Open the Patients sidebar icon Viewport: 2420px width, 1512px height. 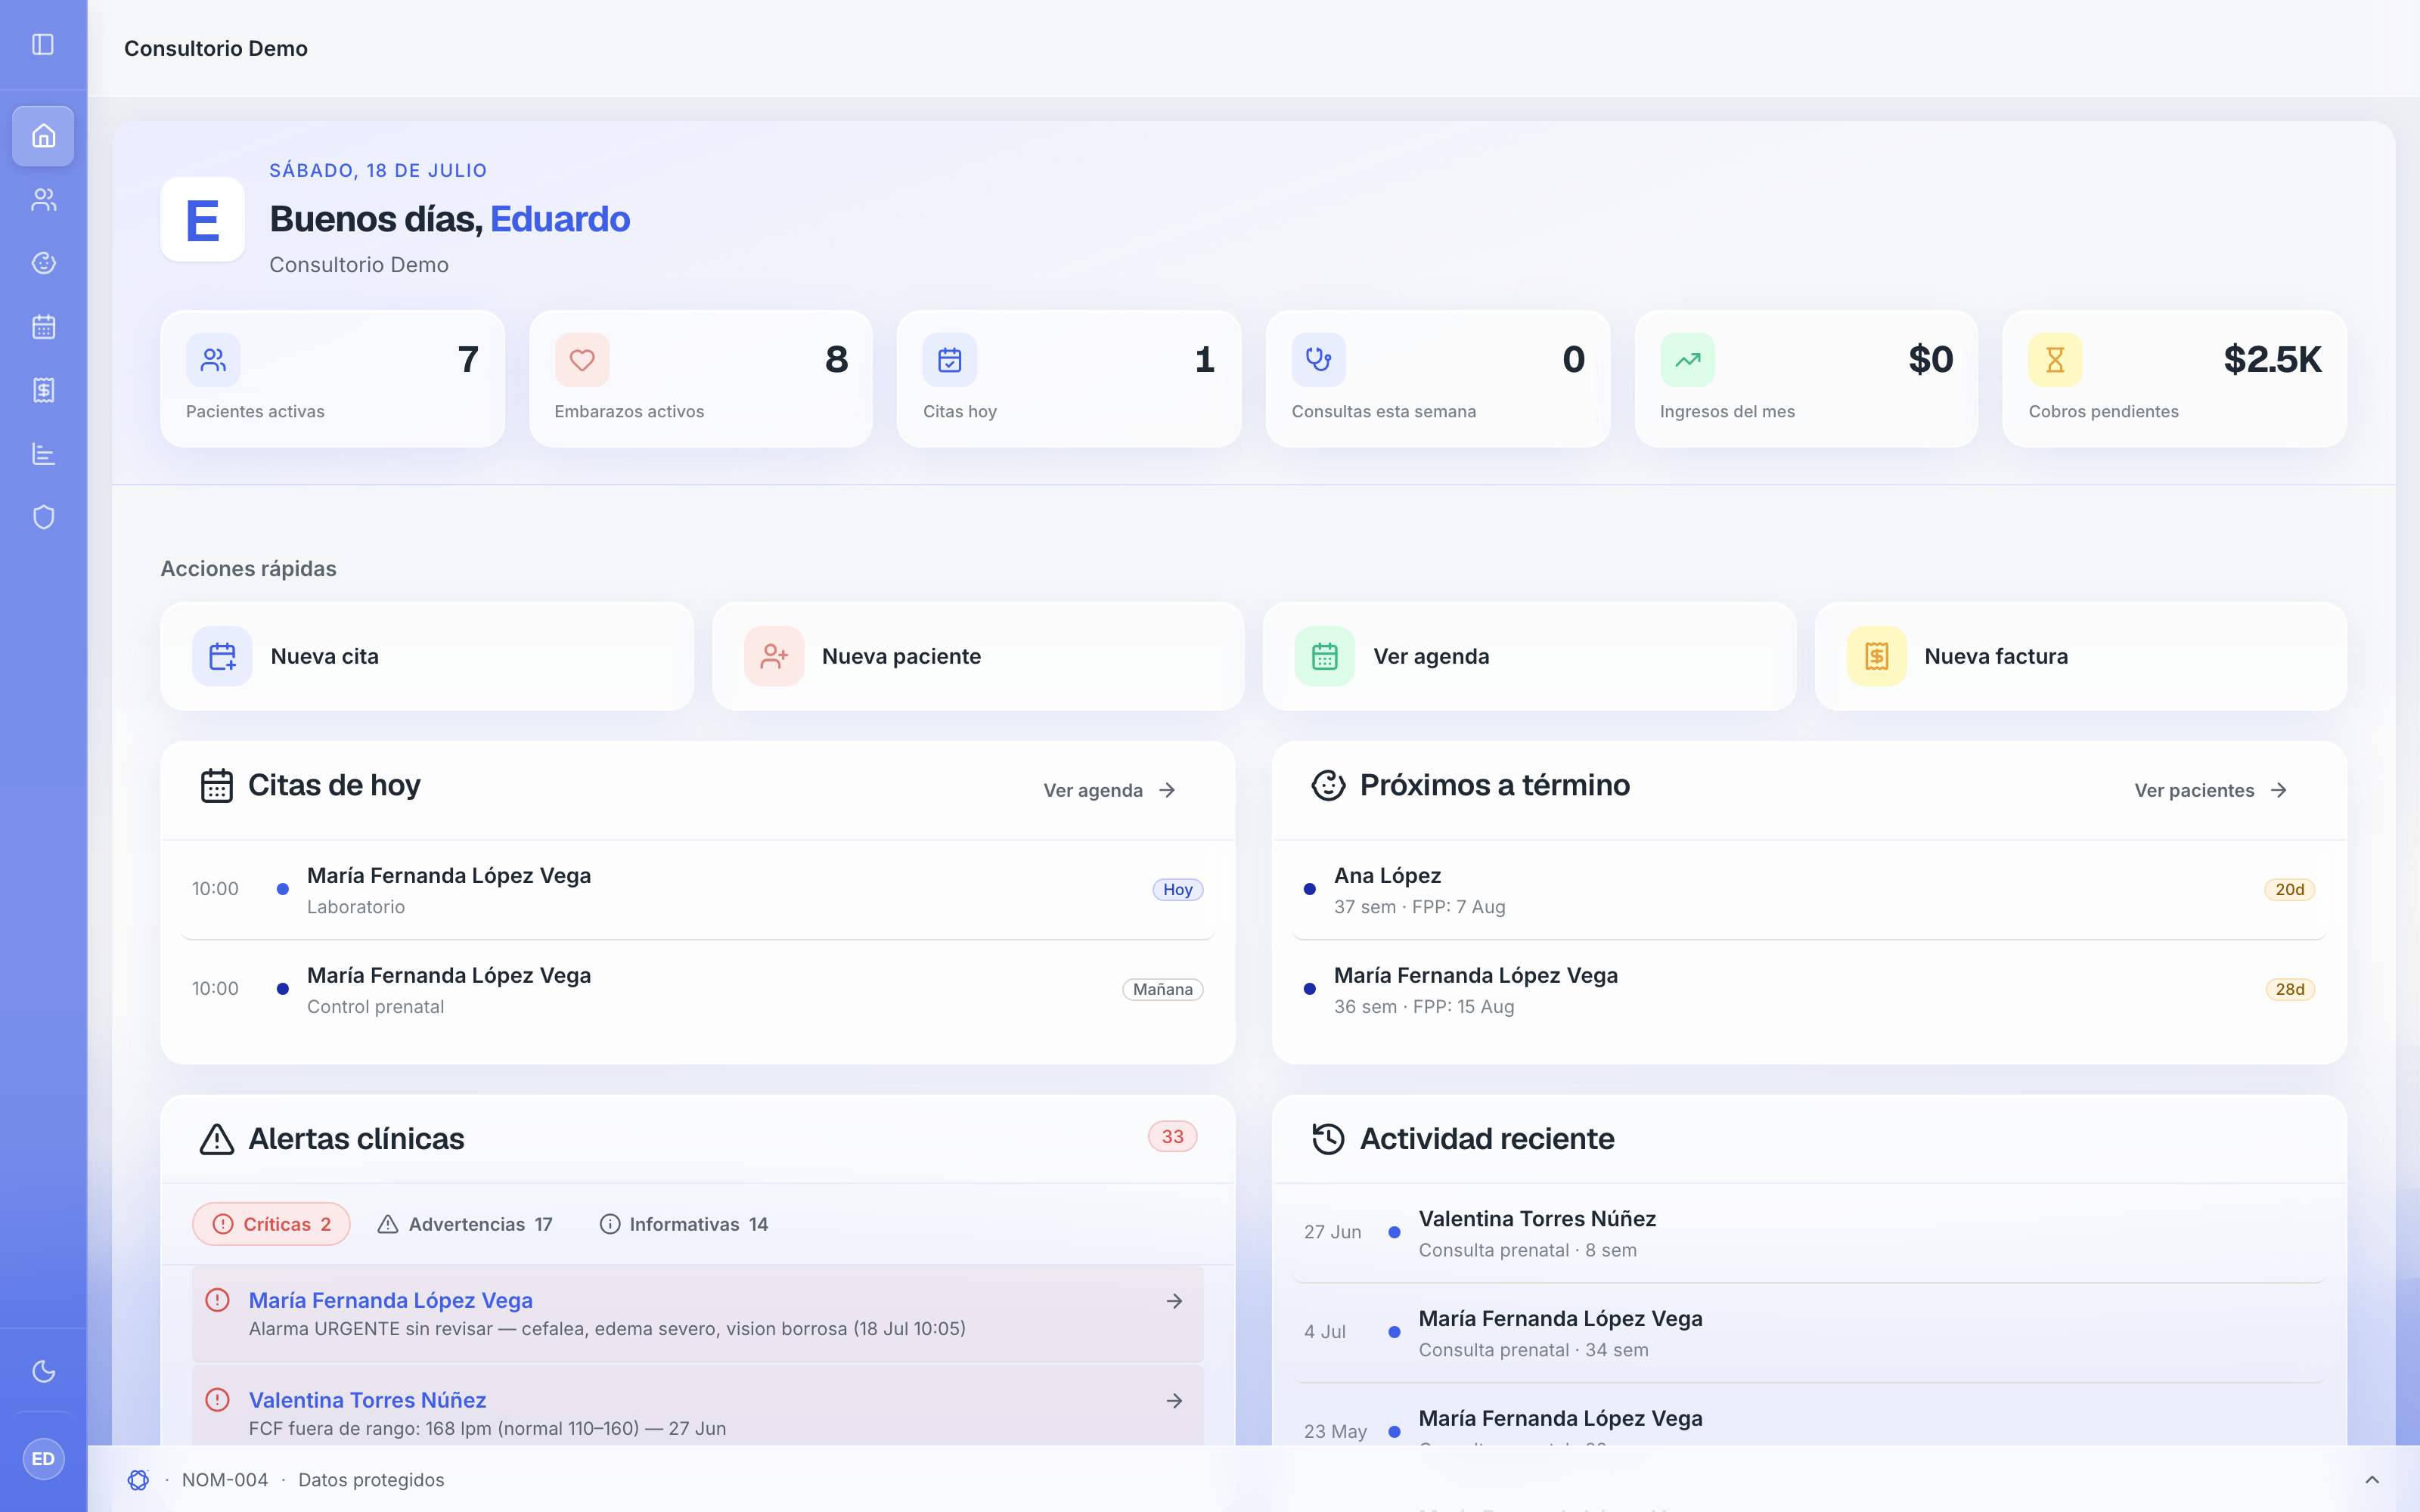tap(43, 200)
